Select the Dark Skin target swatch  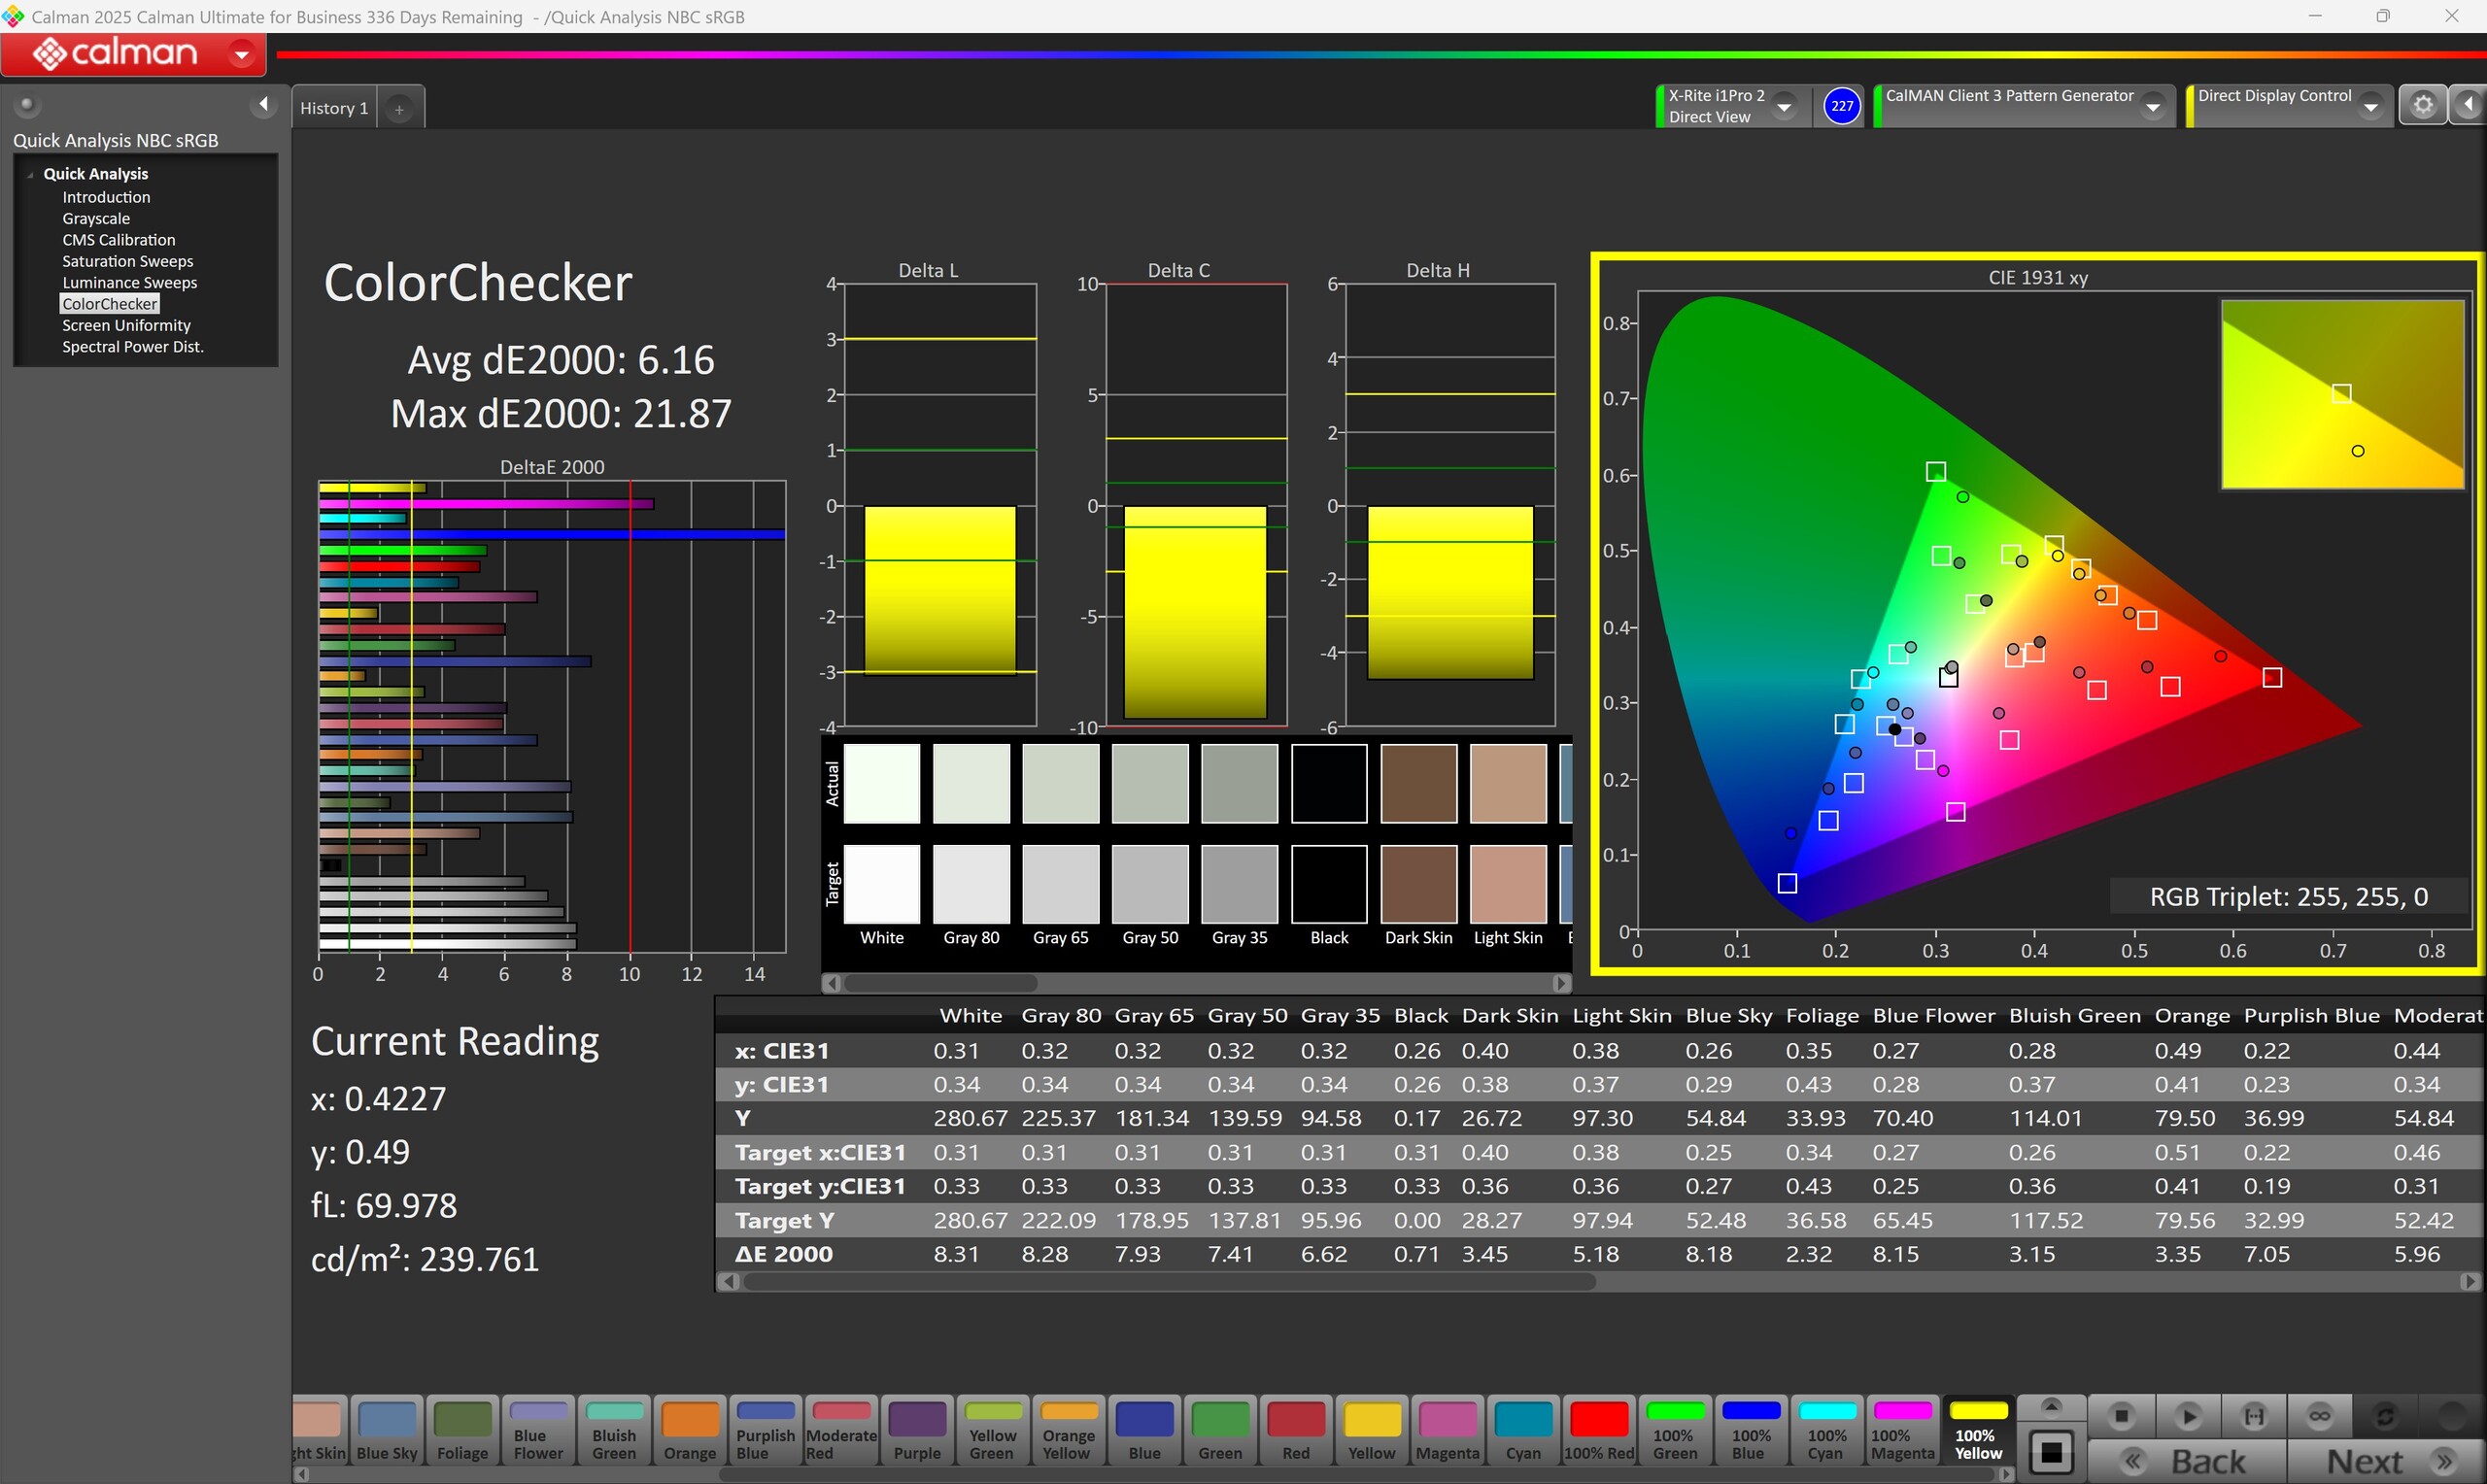coord(1418,884)
